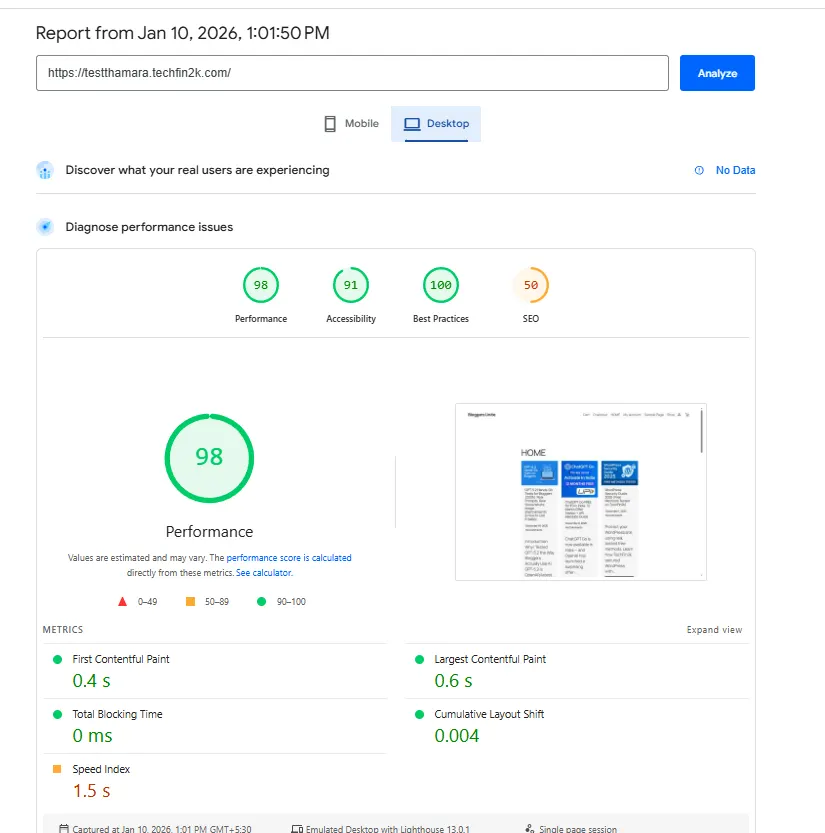The width and height of the screenshot is (825, 833).
Task: Click the orange square 50–89 legend icon
Action: 190,601
